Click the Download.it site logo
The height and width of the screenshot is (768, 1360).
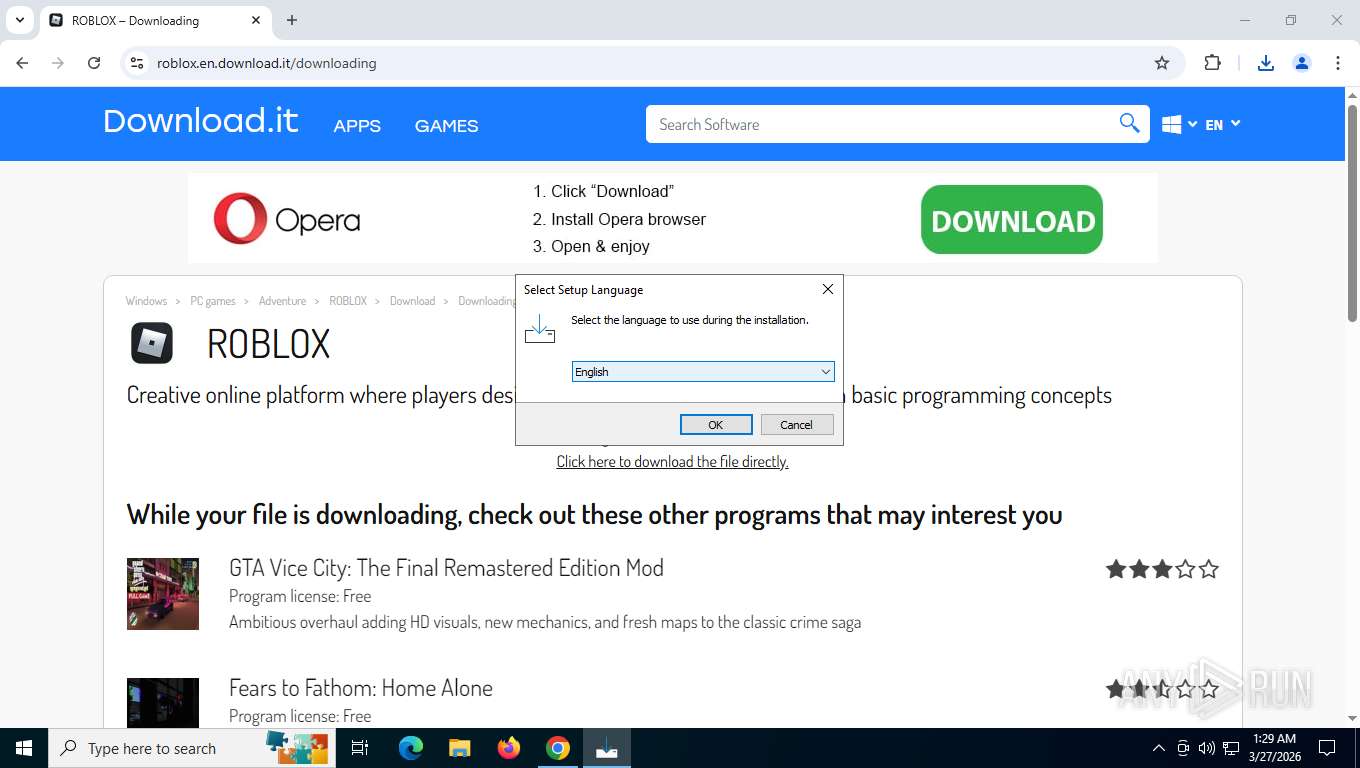pyautogui.click(x=201, y=121)
